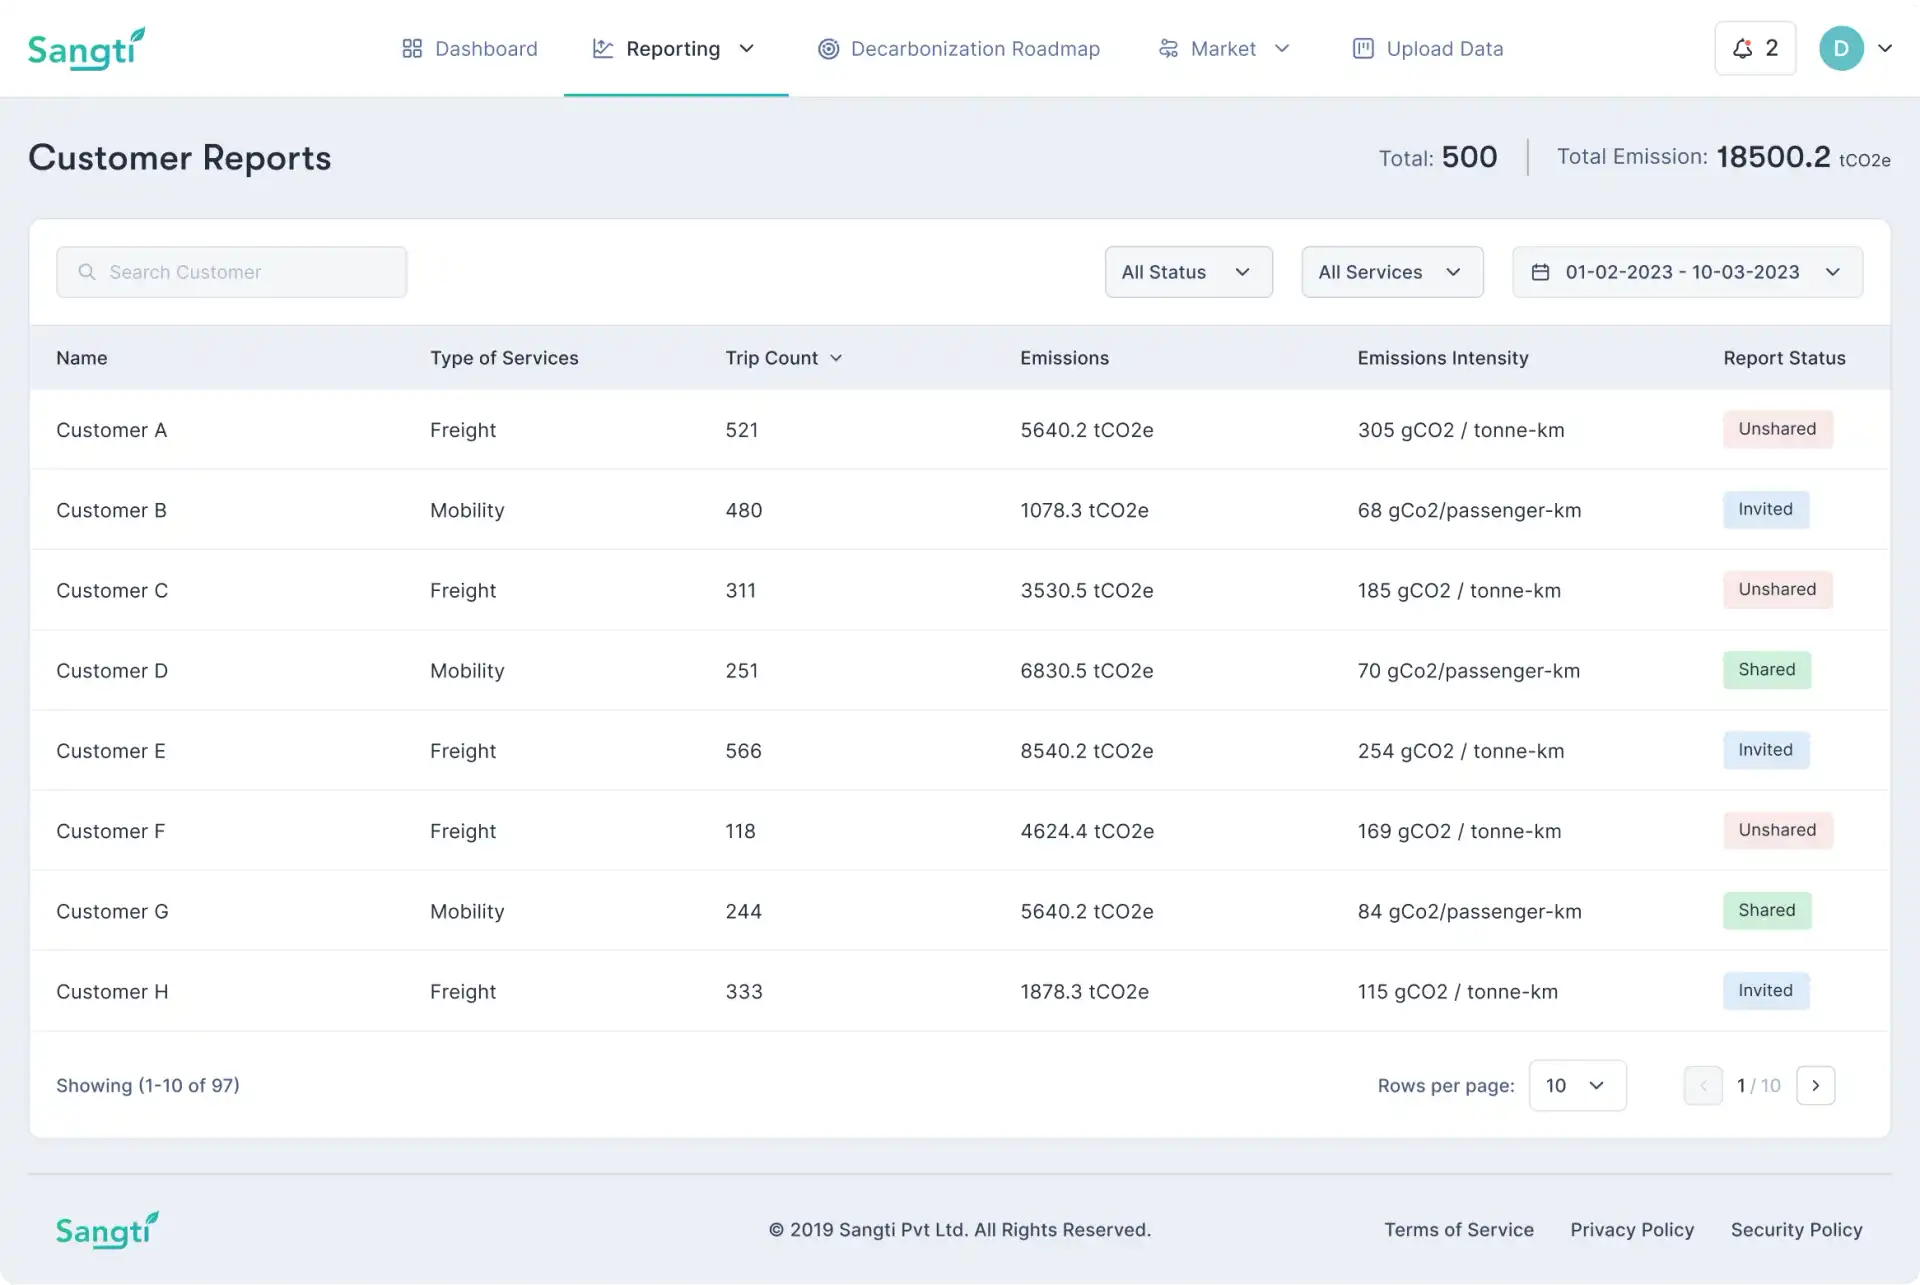Click intensity 68 gCo2/passenger-km
This screenshot has height=1285, width=1920.
pos(1469,510)
